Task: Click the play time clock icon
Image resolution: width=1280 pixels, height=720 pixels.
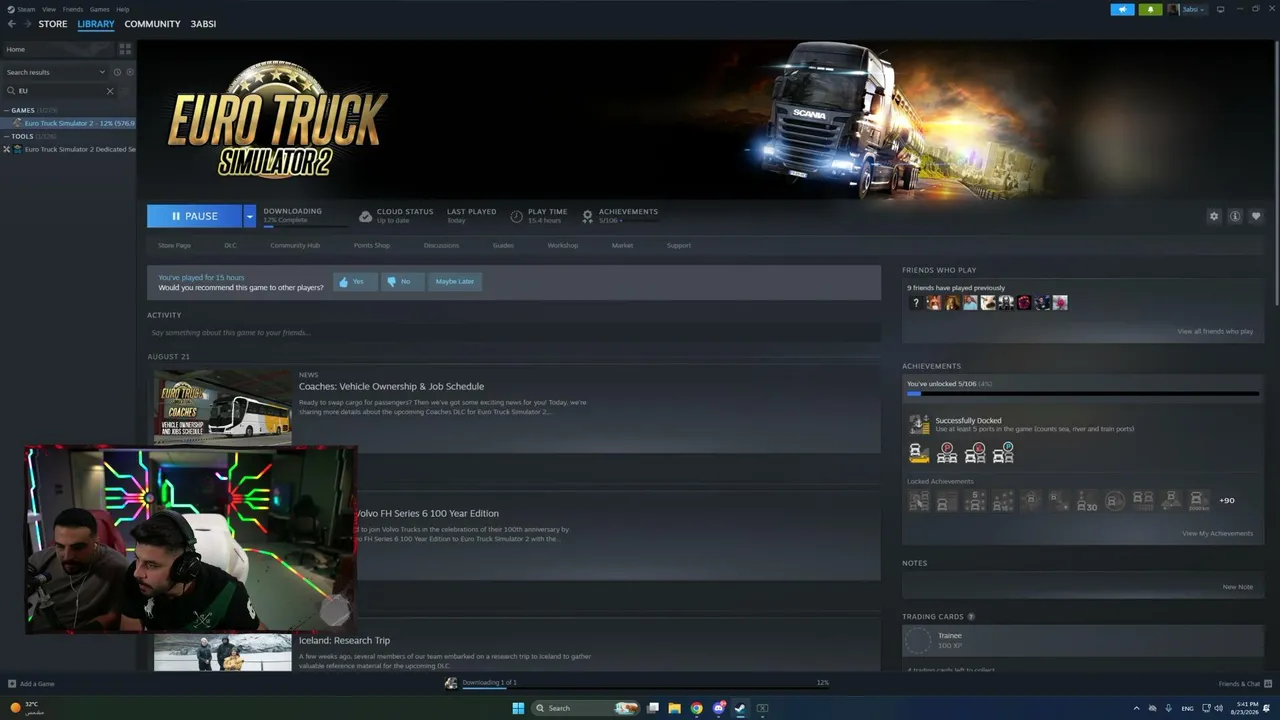Action: (516, 216)
